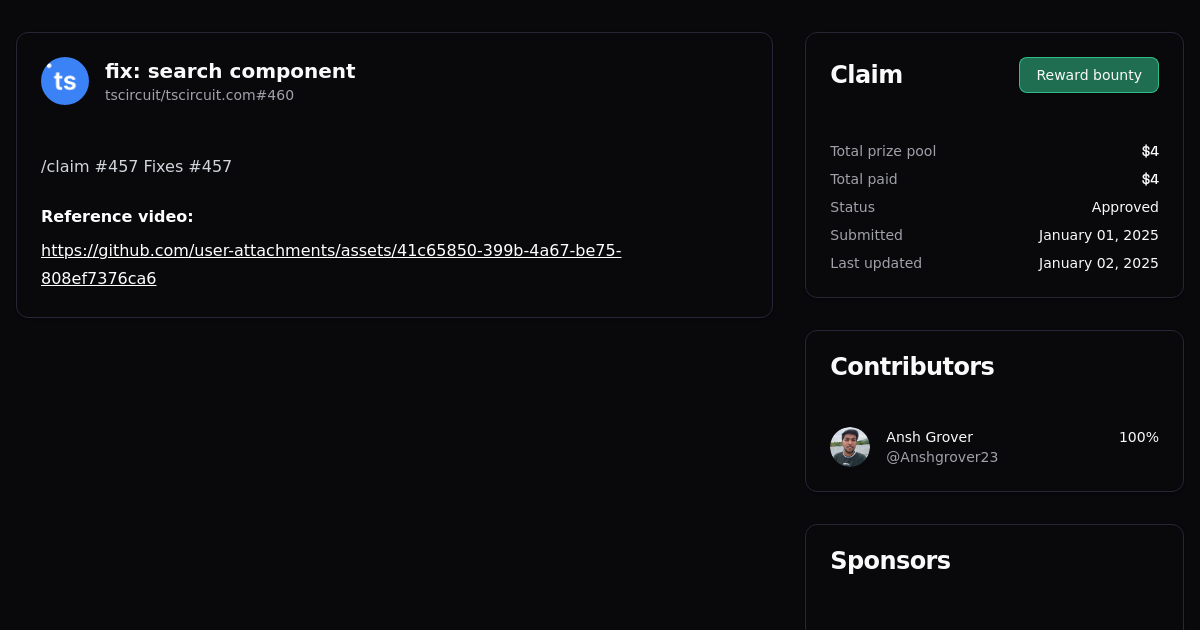Click the Total paid $4 value

1150,179
